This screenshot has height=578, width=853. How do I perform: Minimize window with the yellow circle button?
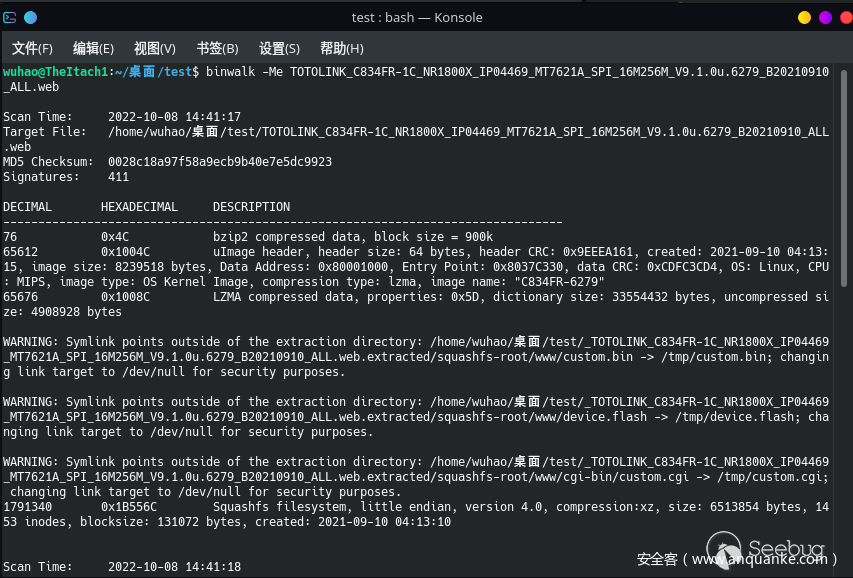[804, 17]
